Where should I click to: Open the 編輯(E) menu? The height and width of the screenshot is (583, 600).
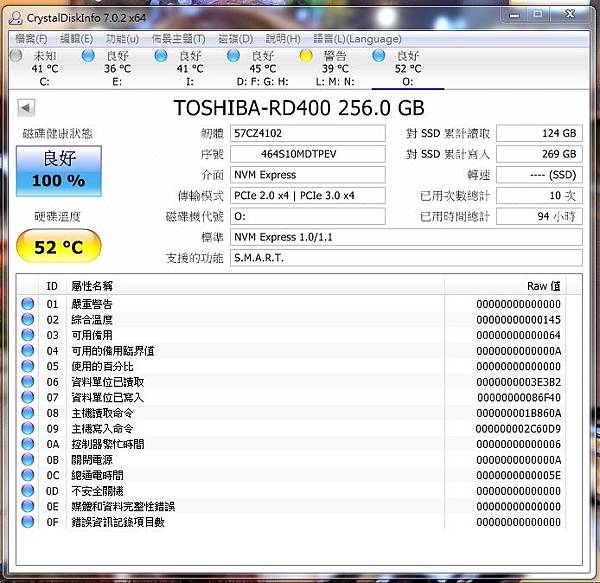pos(77,39)
